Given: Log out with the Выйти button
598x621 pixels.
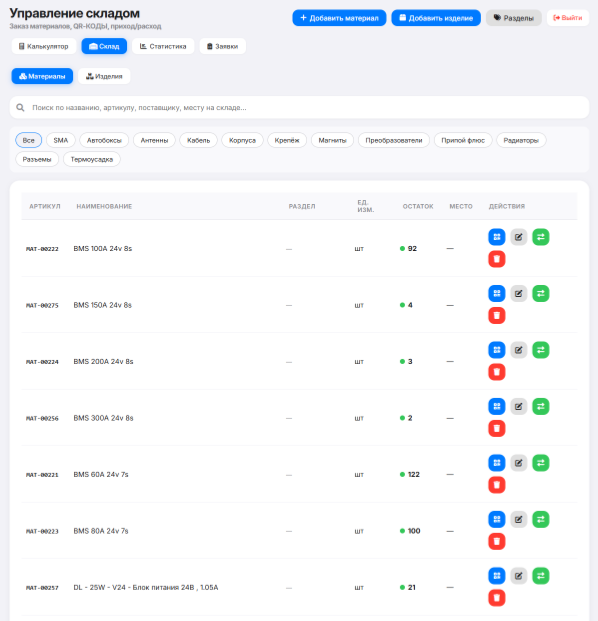Looking at the screenshot, I should [x=568, y=18].
